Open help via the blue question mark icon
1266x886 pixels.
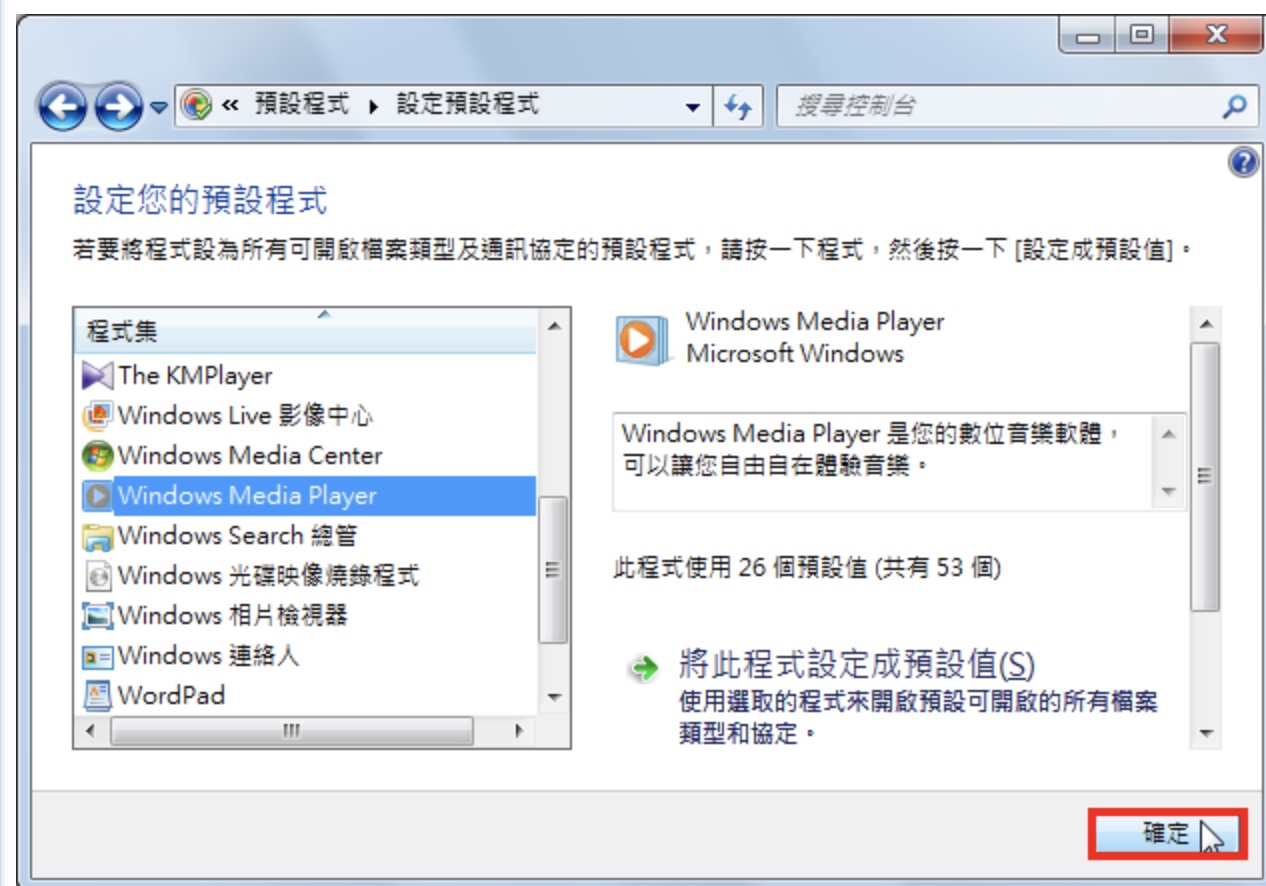point(1243,163)
